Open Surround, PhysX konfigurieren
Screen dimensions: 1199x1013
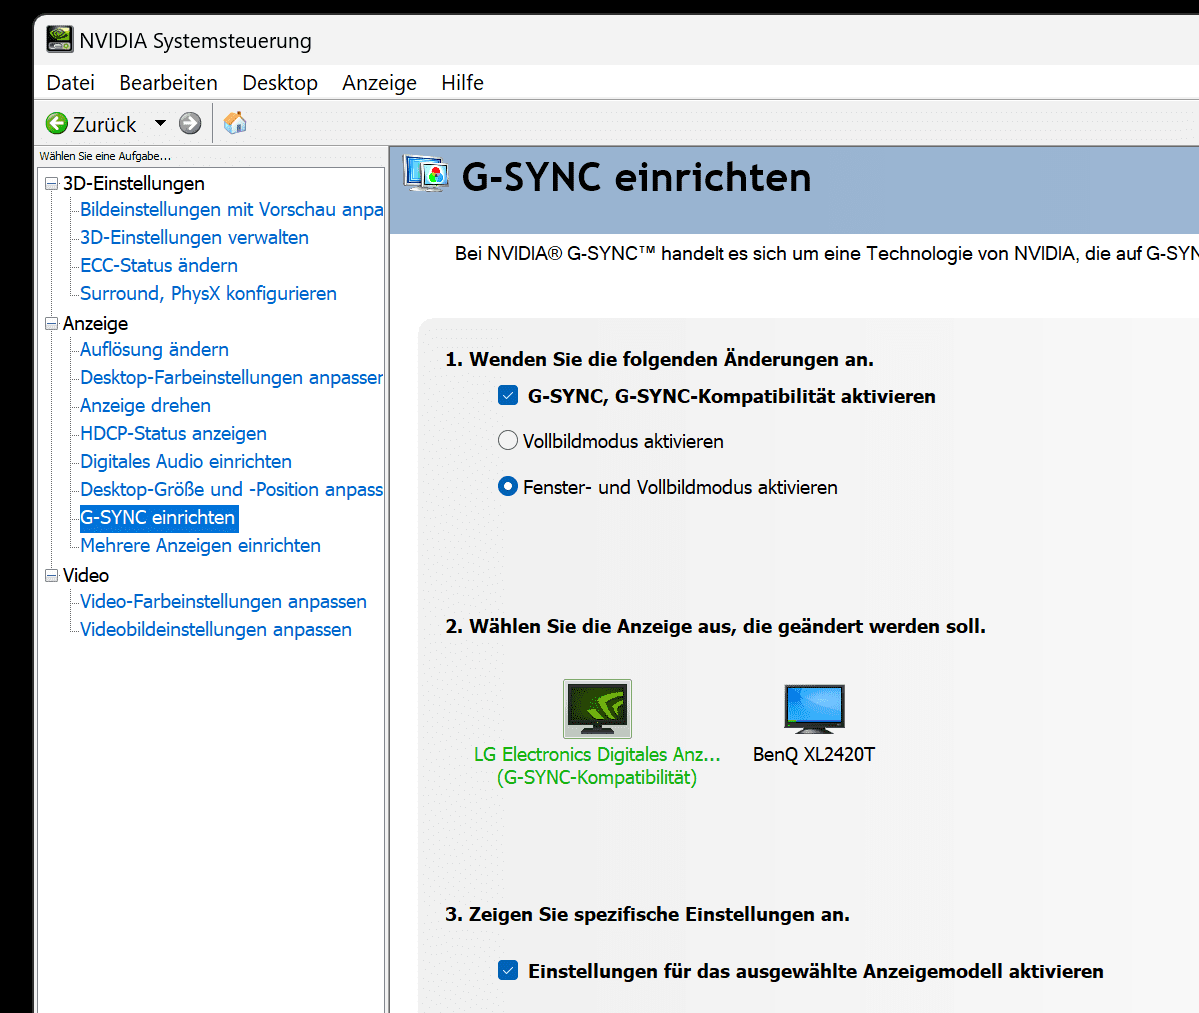[208, 294]
